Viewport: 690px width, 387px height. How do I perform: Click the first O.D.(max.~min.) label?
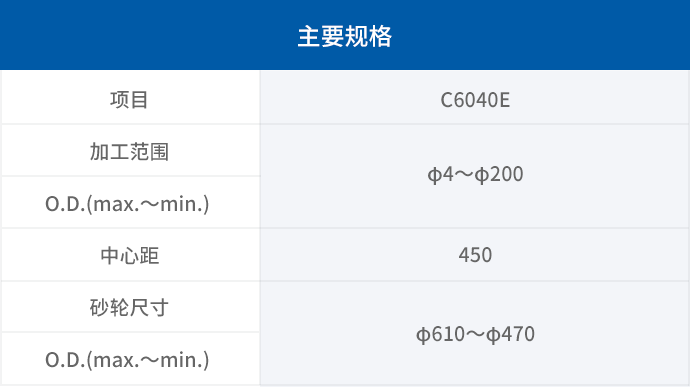click(127, 204)
